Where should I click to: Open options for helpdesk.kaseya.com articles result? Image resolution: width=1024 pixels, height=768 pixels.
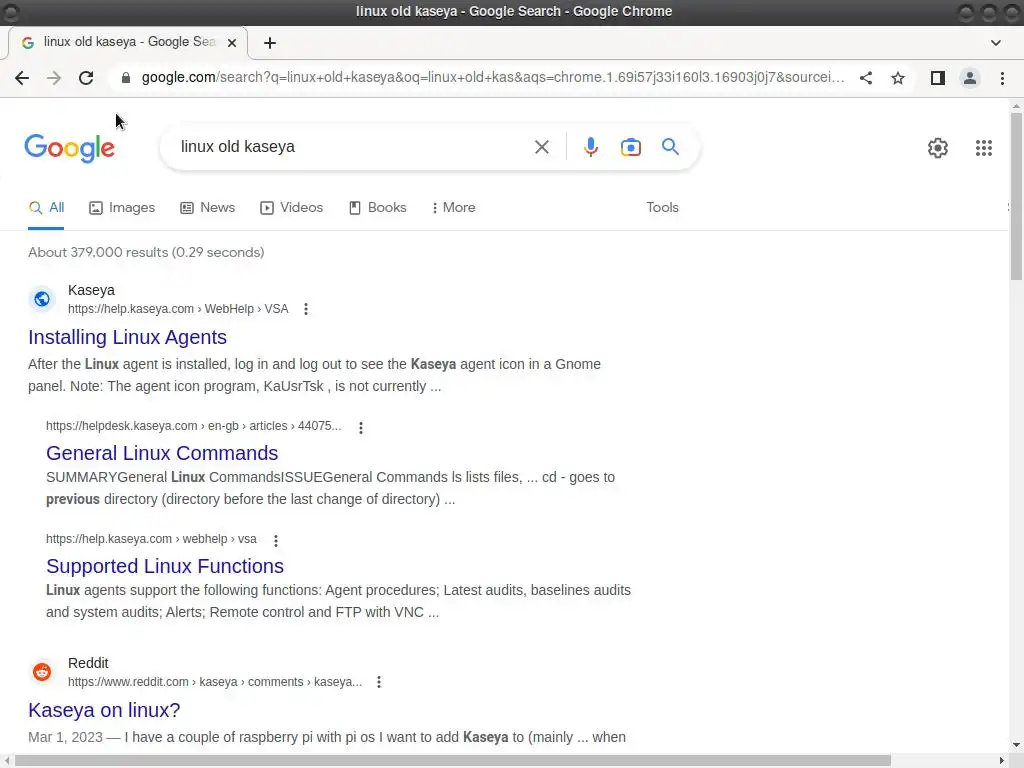(x=360, y=428)
